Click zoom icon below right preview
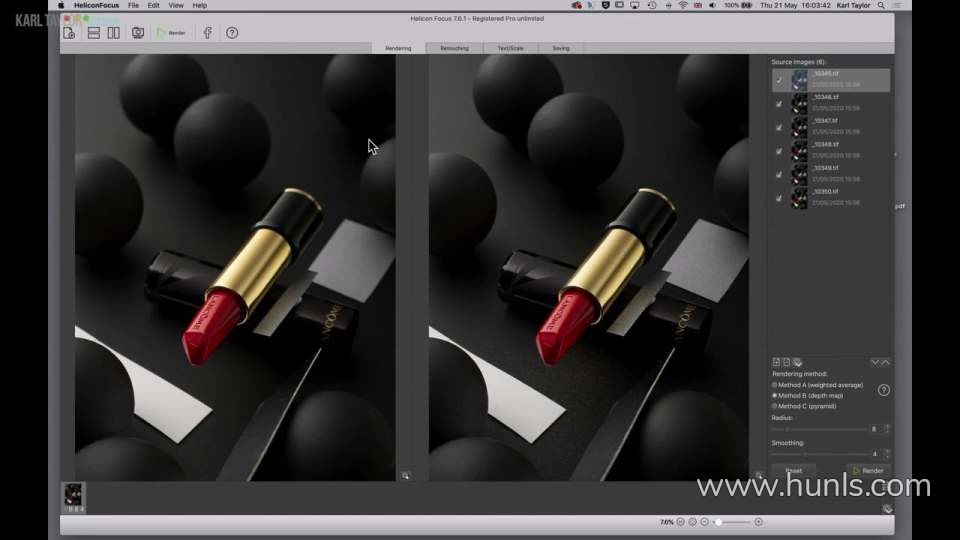 click(759, 476)
